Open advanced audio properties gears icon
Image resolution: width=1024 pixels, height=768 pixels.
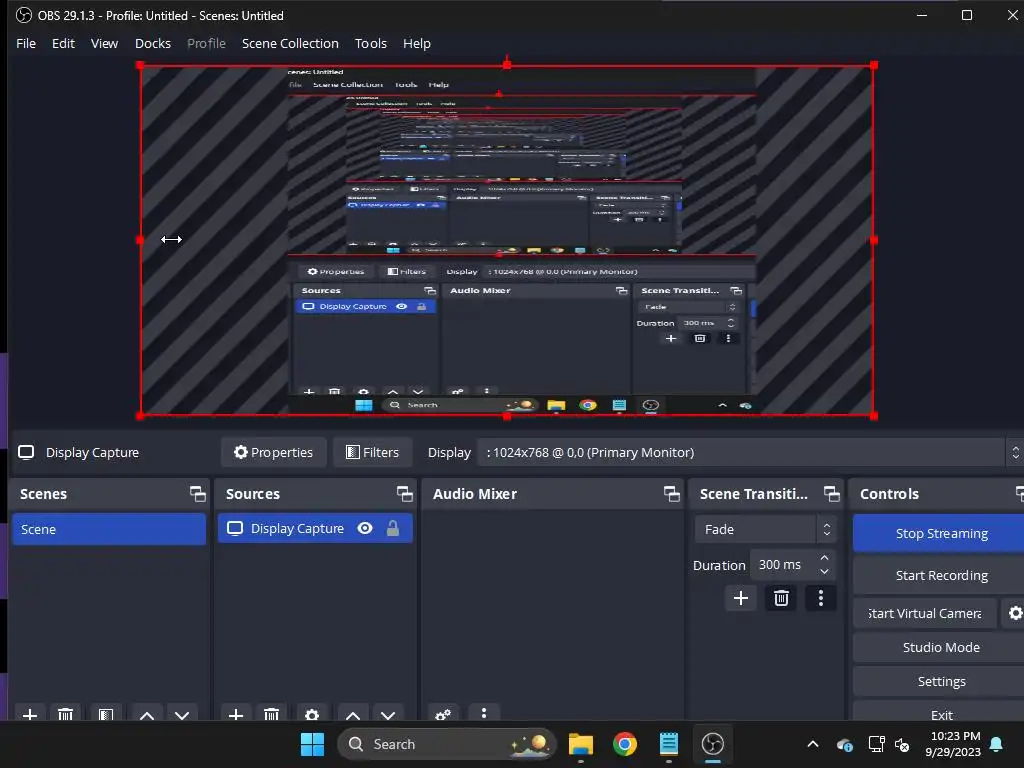tap(443, 714)
